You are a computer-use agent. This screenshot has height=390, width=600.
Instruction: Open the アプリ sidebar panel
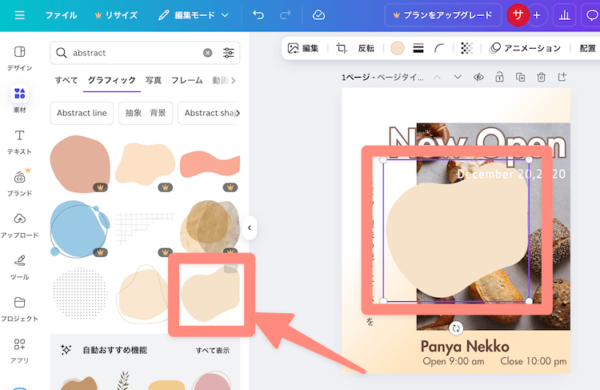[20, 351]
